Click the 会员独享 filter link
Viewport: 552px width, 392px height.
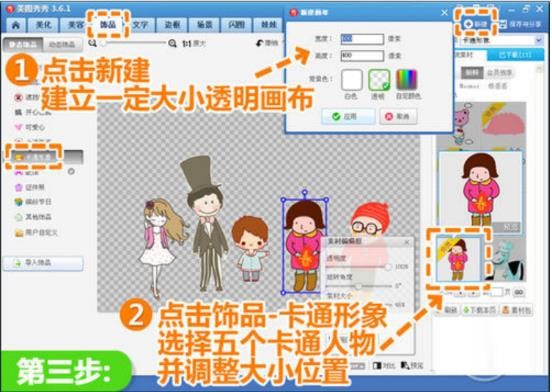point(499,73)
